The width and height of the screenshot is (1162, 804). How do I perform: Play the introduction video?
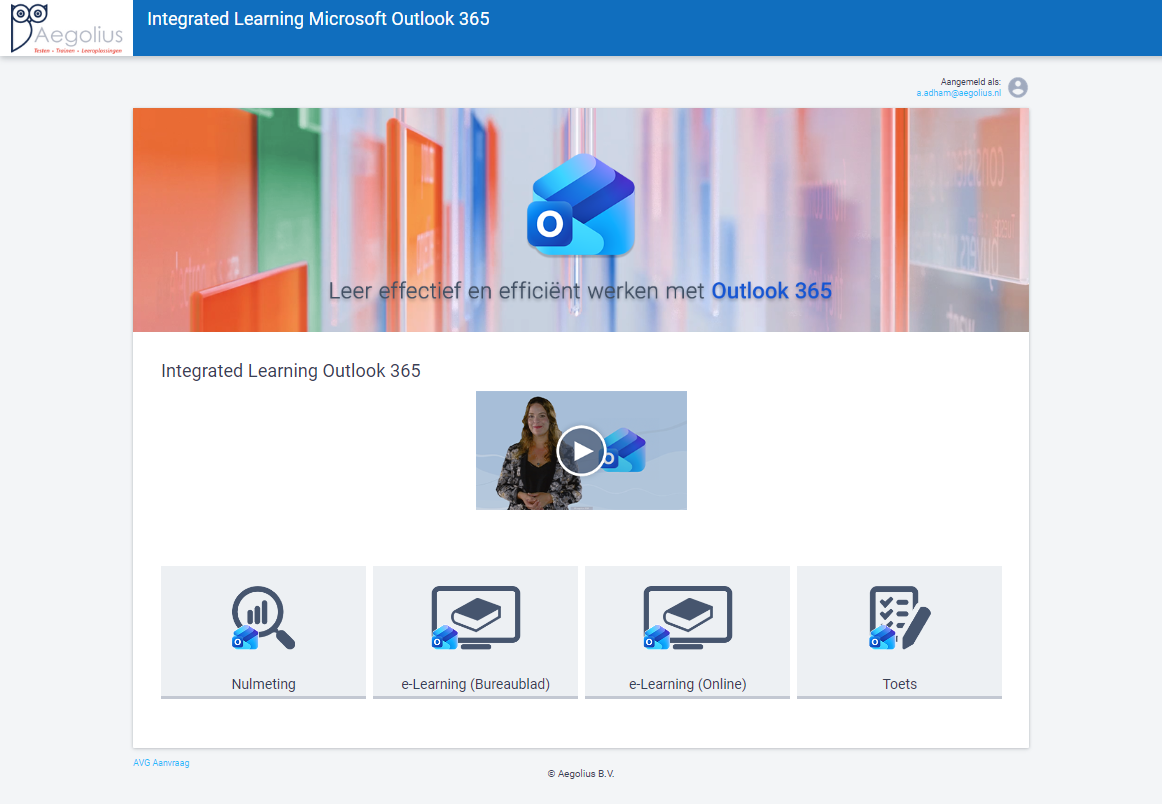pos(581,450)
